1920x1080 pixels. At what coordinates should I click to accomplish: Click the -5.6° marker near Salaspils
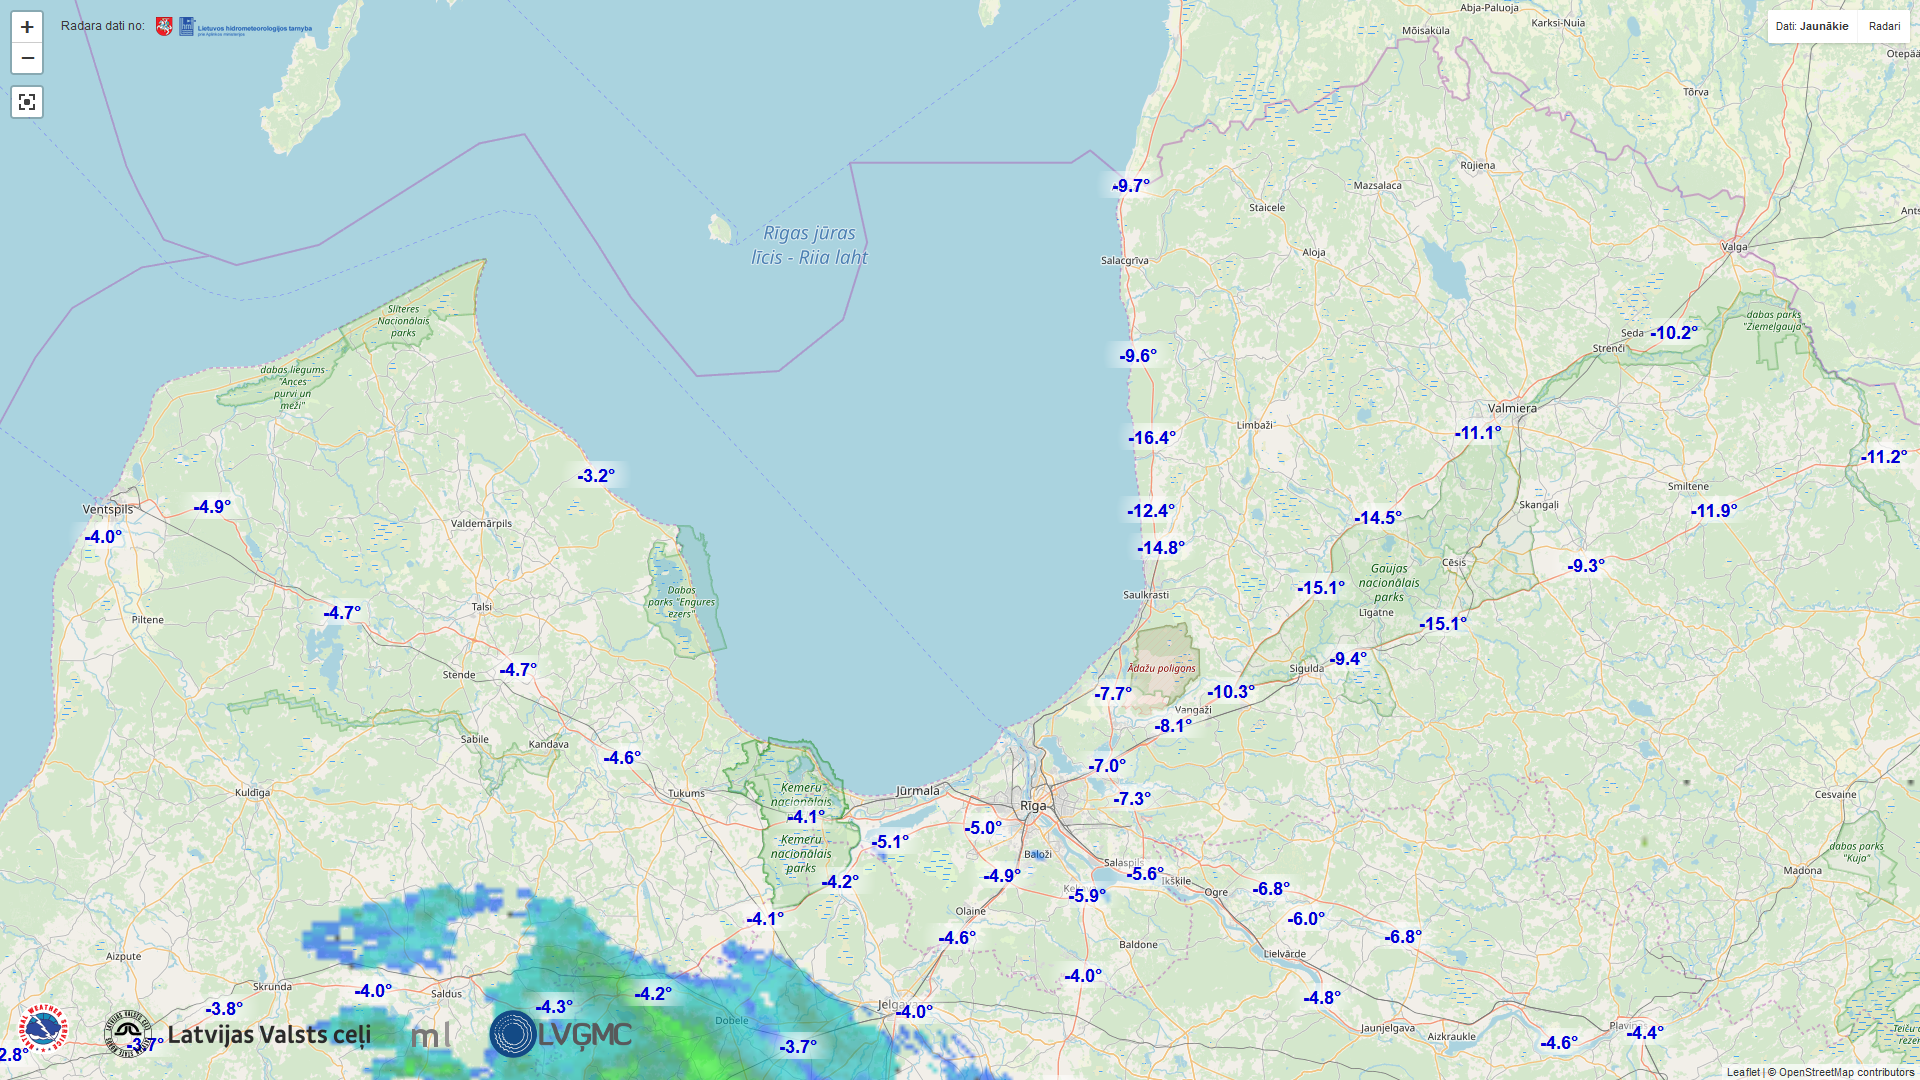click(x=1145, y=874)
